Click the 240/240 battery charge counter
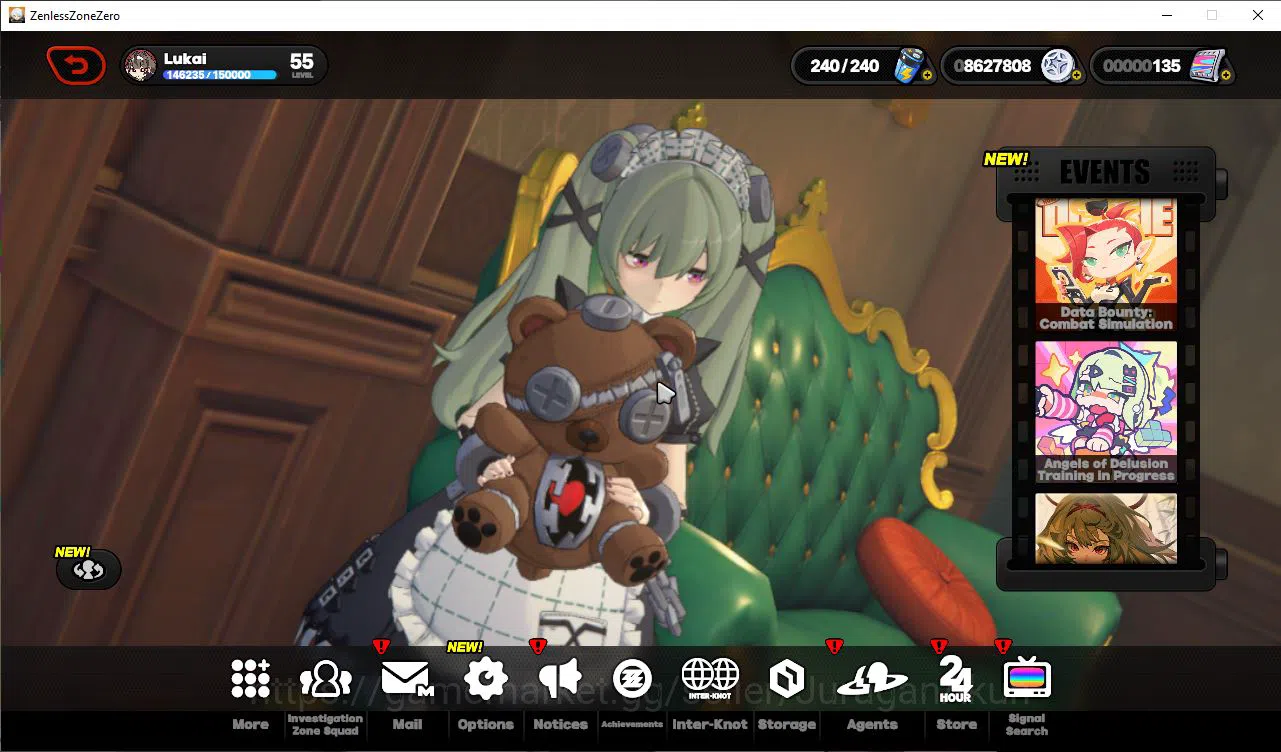Screen dimensions: 1281x752 (845, 66)
